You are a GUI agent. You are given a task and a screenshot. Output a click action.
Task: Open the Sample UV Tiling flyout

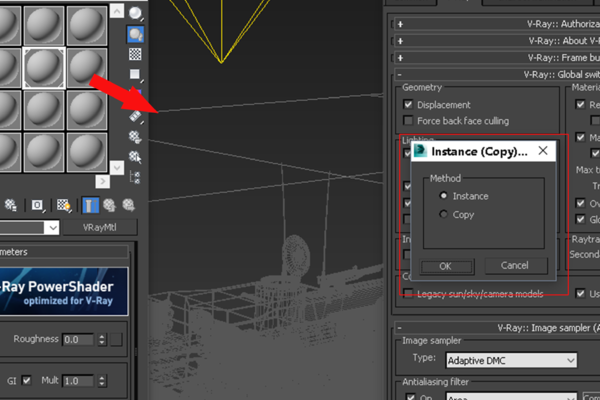tap(135, 74)
